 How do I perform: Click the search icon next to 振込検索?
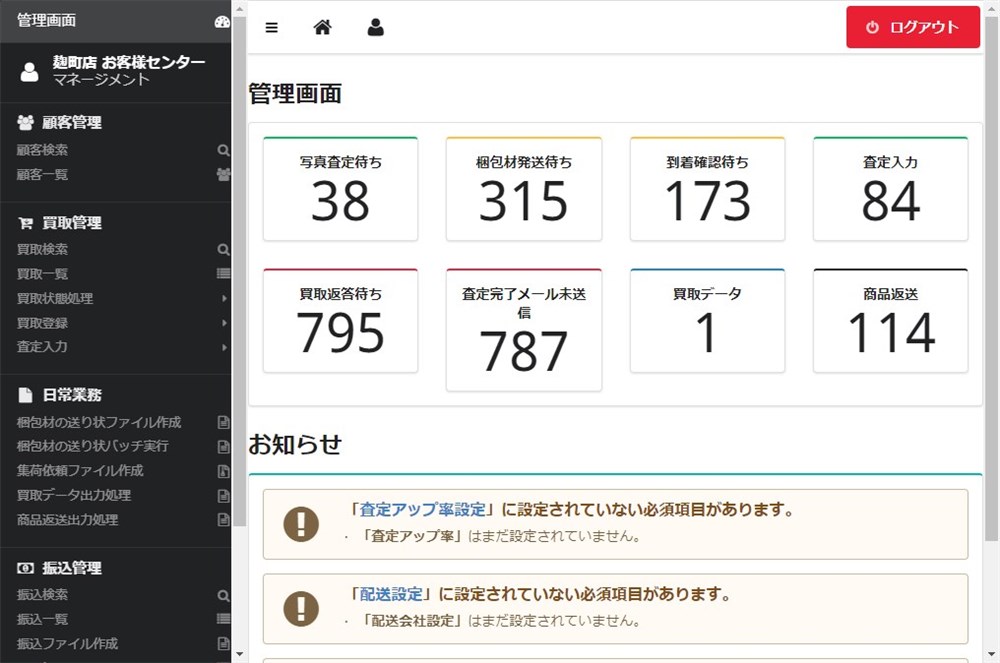pos(222,594)
